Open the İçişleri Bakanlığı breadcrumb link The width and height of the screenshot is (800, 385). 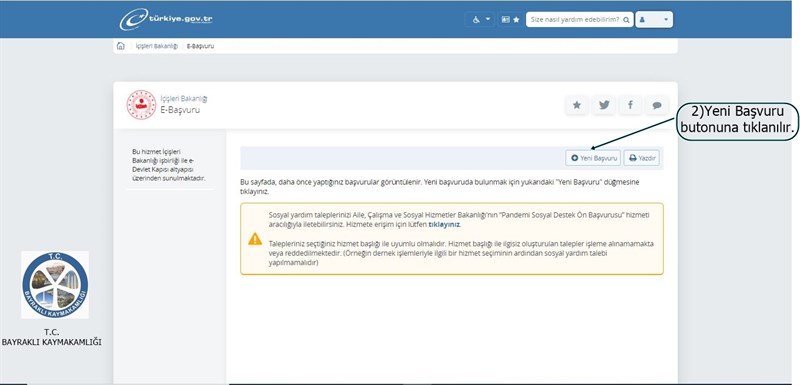(x=157, y=46)
